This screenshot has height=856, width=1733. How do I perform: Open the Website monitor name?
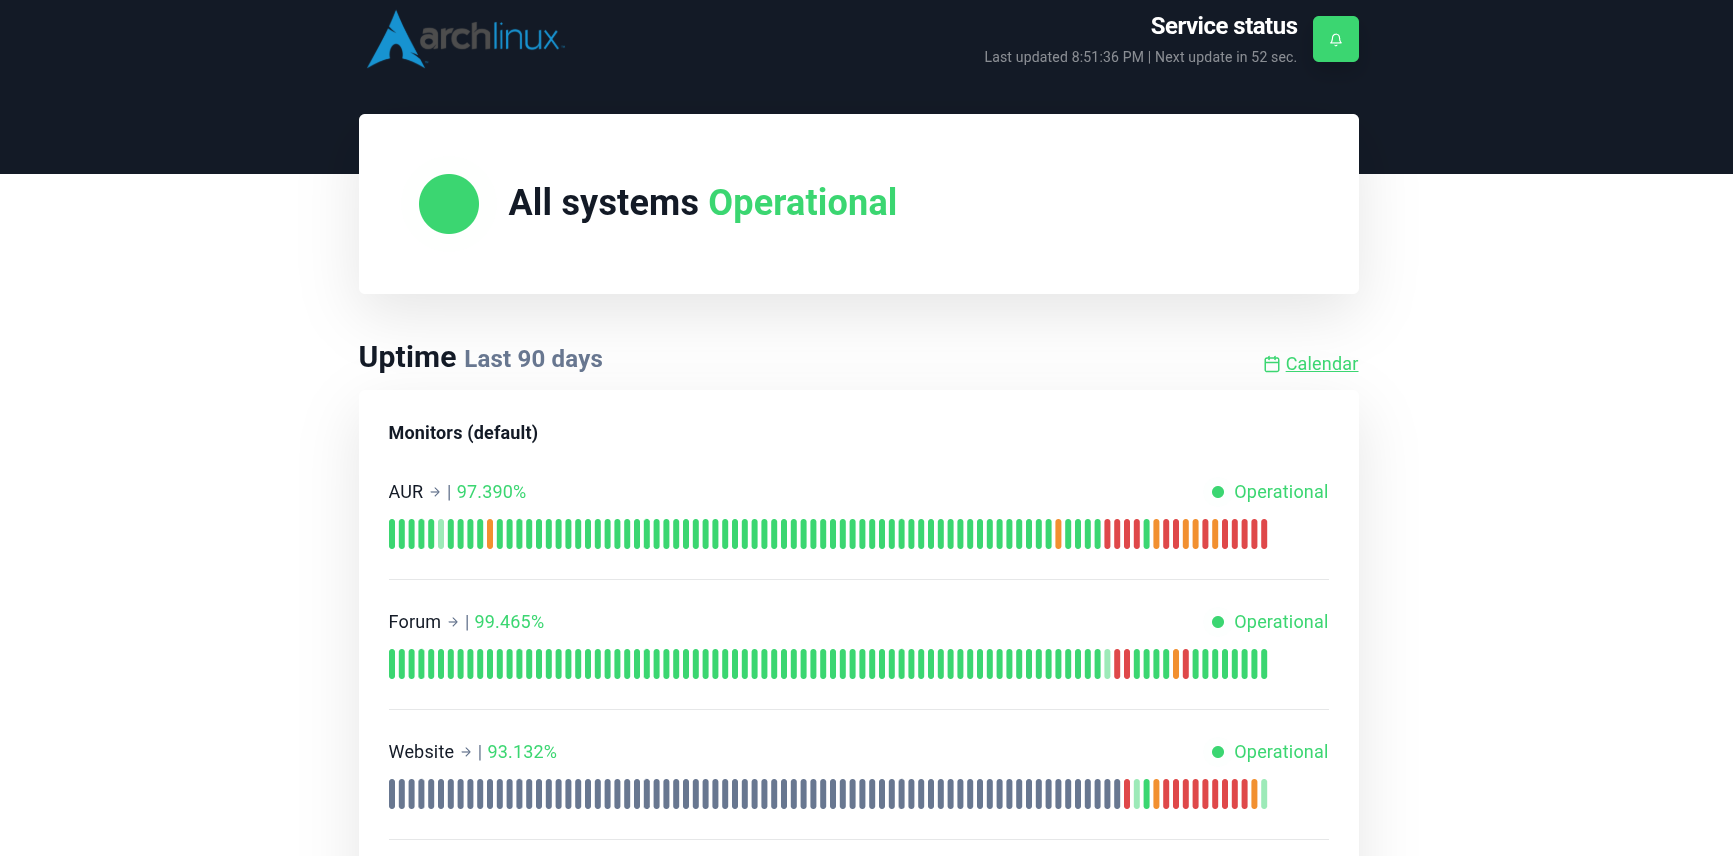coord(421,752)
